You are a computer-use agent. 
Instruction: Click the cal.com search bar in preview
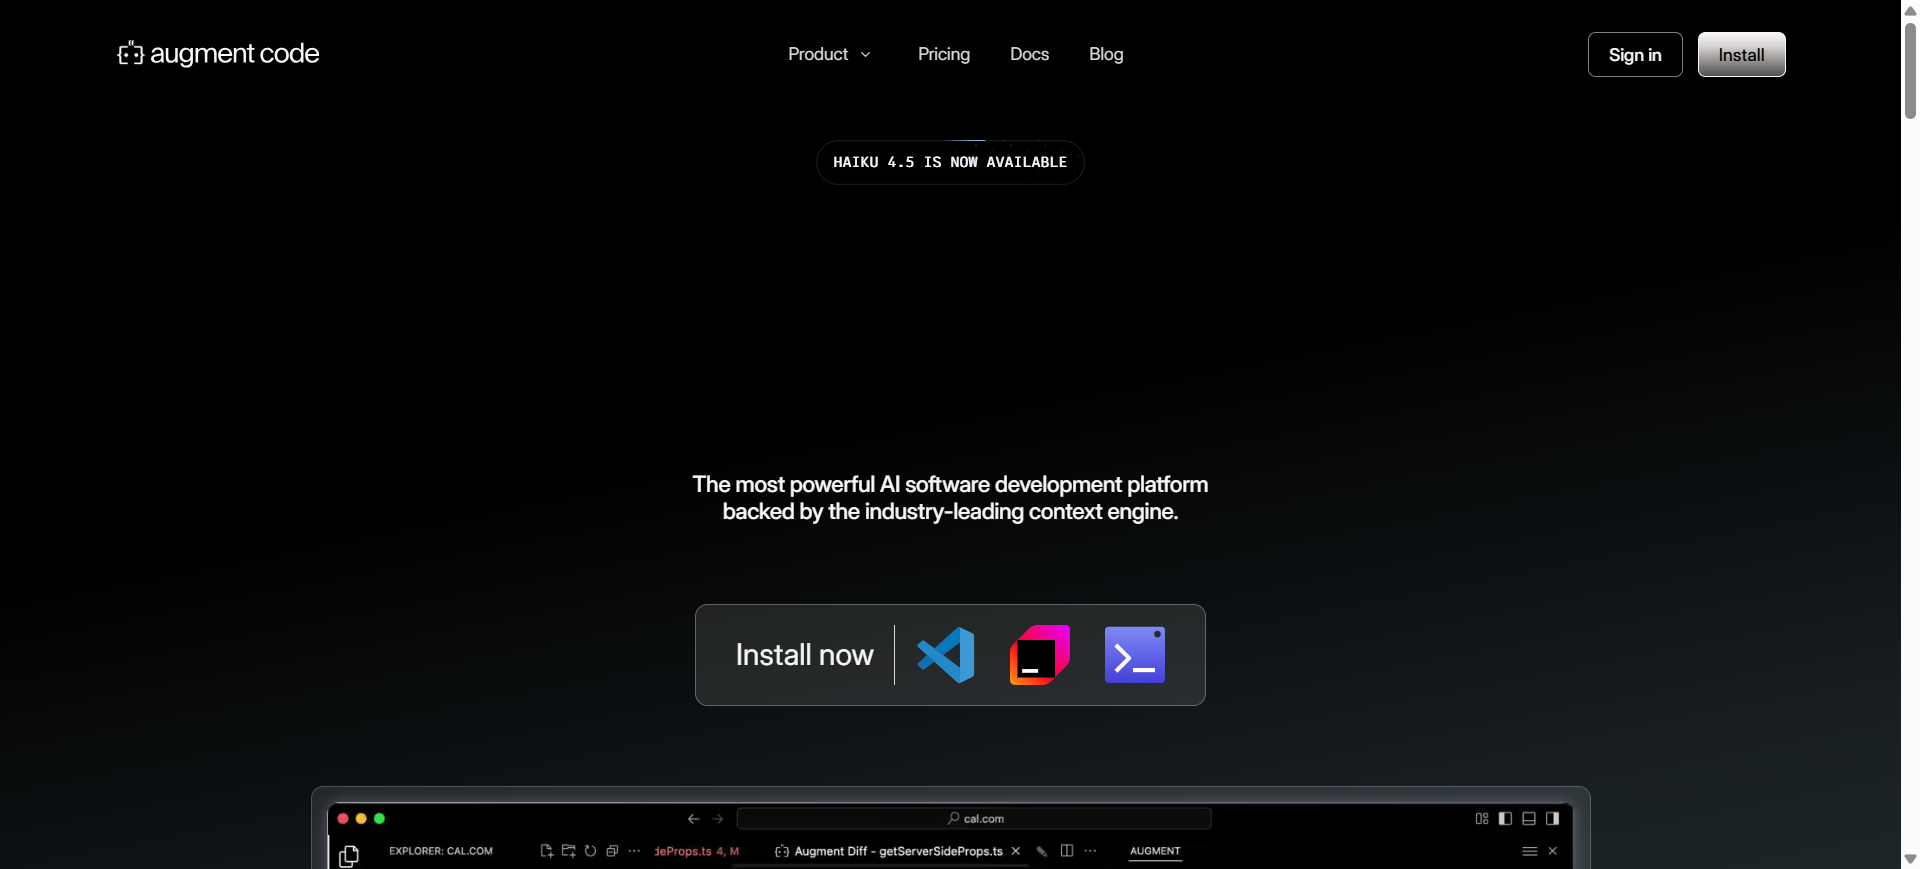tap(974, 819)
